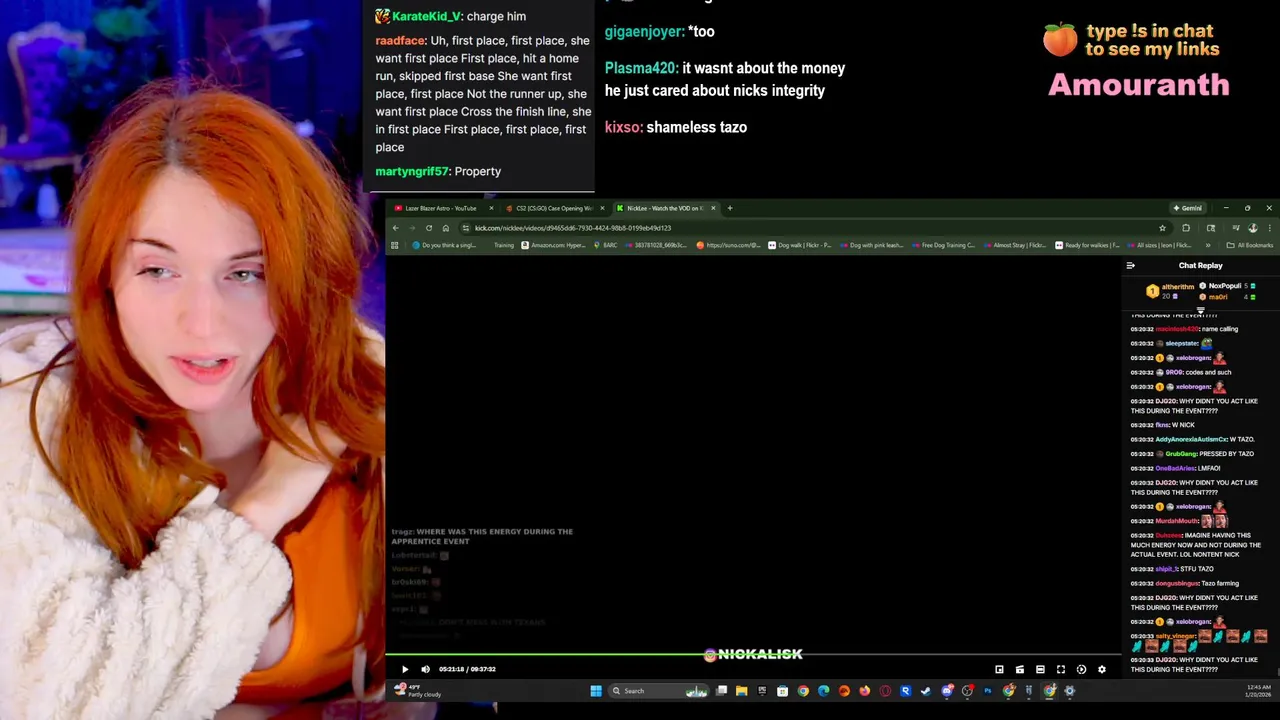Go back in the browser
Viewport: 1280px width, 720px height.
tap(395, 228)
